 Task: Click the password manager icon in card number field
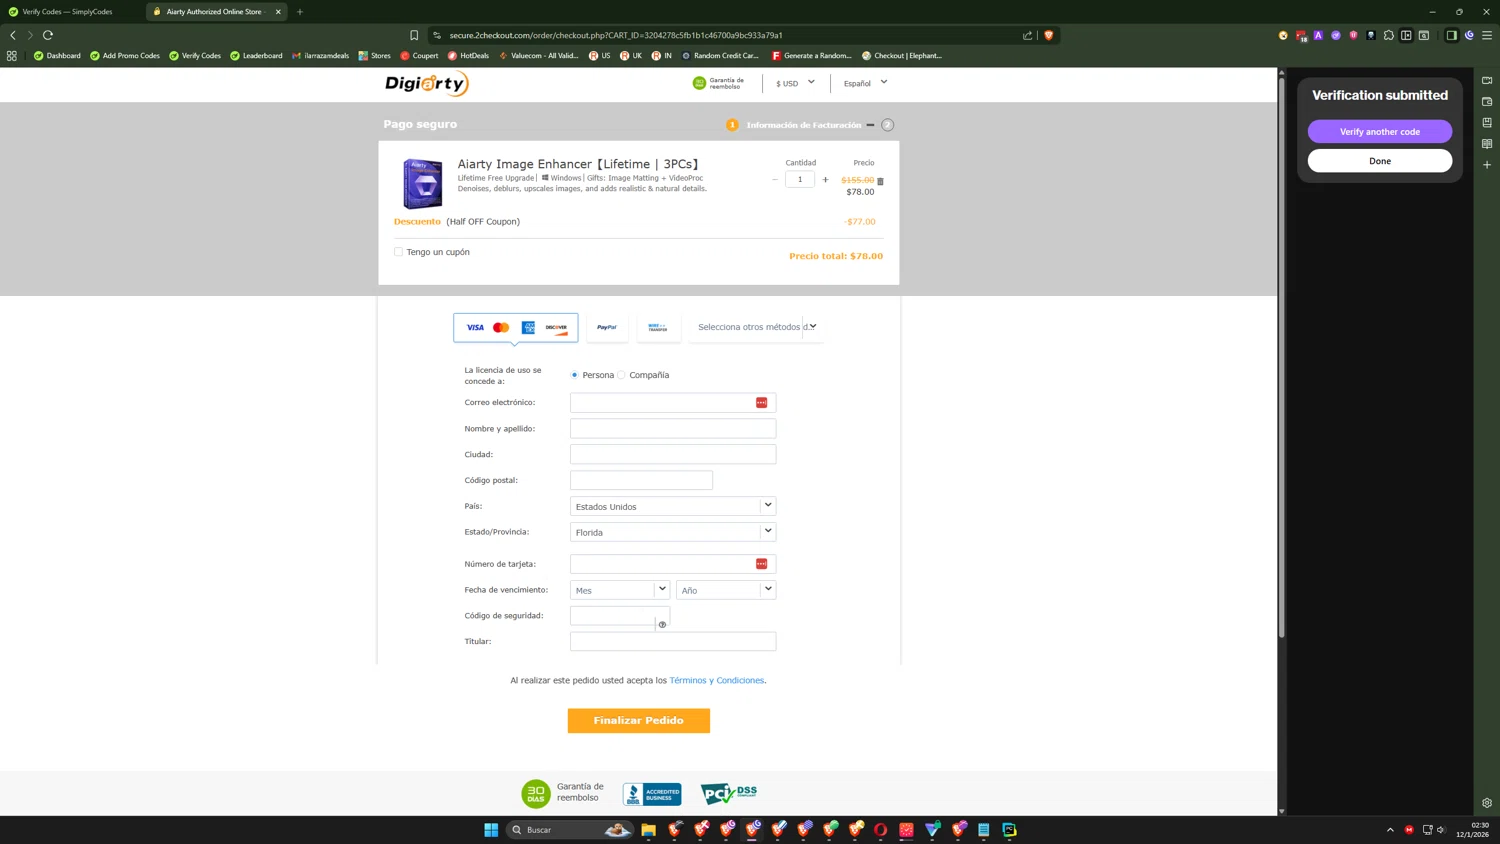[x=761, y=564]
